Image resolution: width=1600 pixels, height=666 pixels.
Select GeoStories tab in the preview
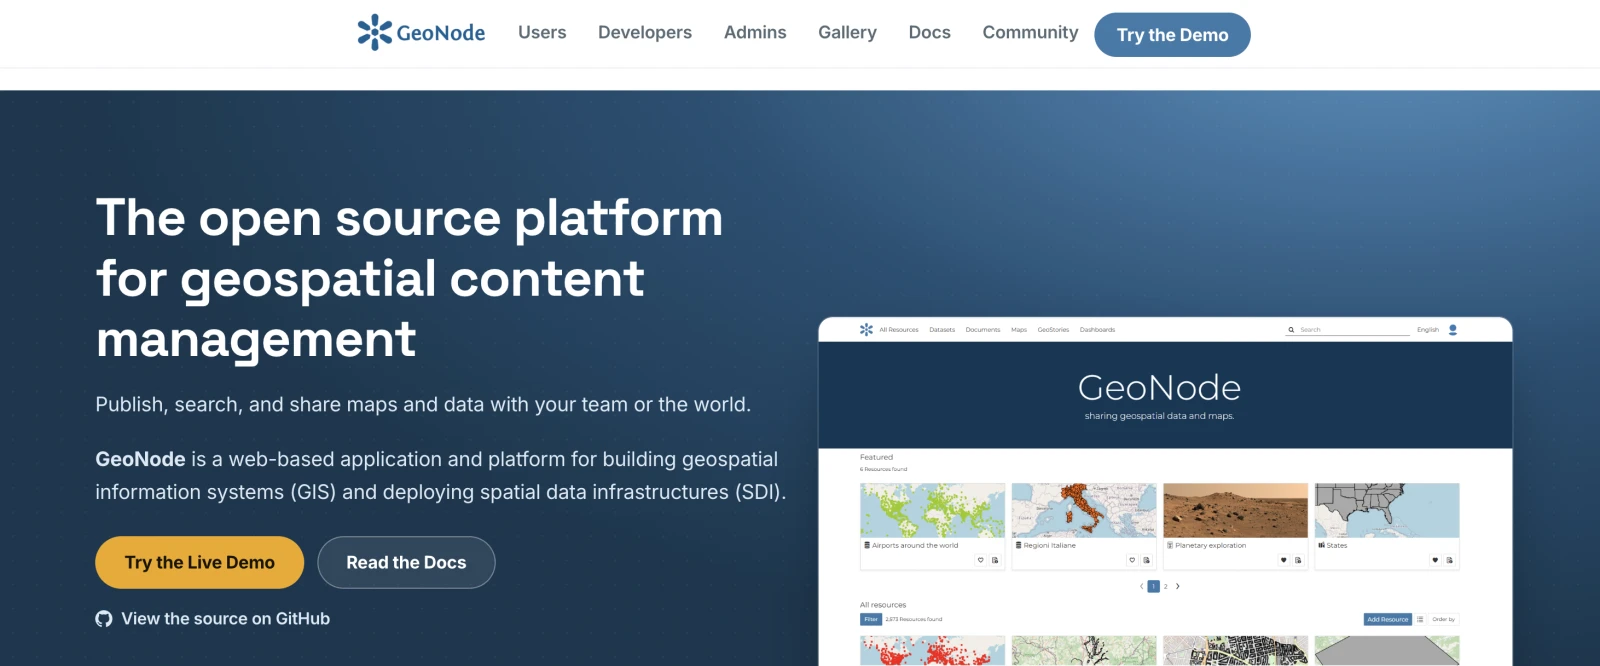pyautogui.click(x=1053, y=330)
